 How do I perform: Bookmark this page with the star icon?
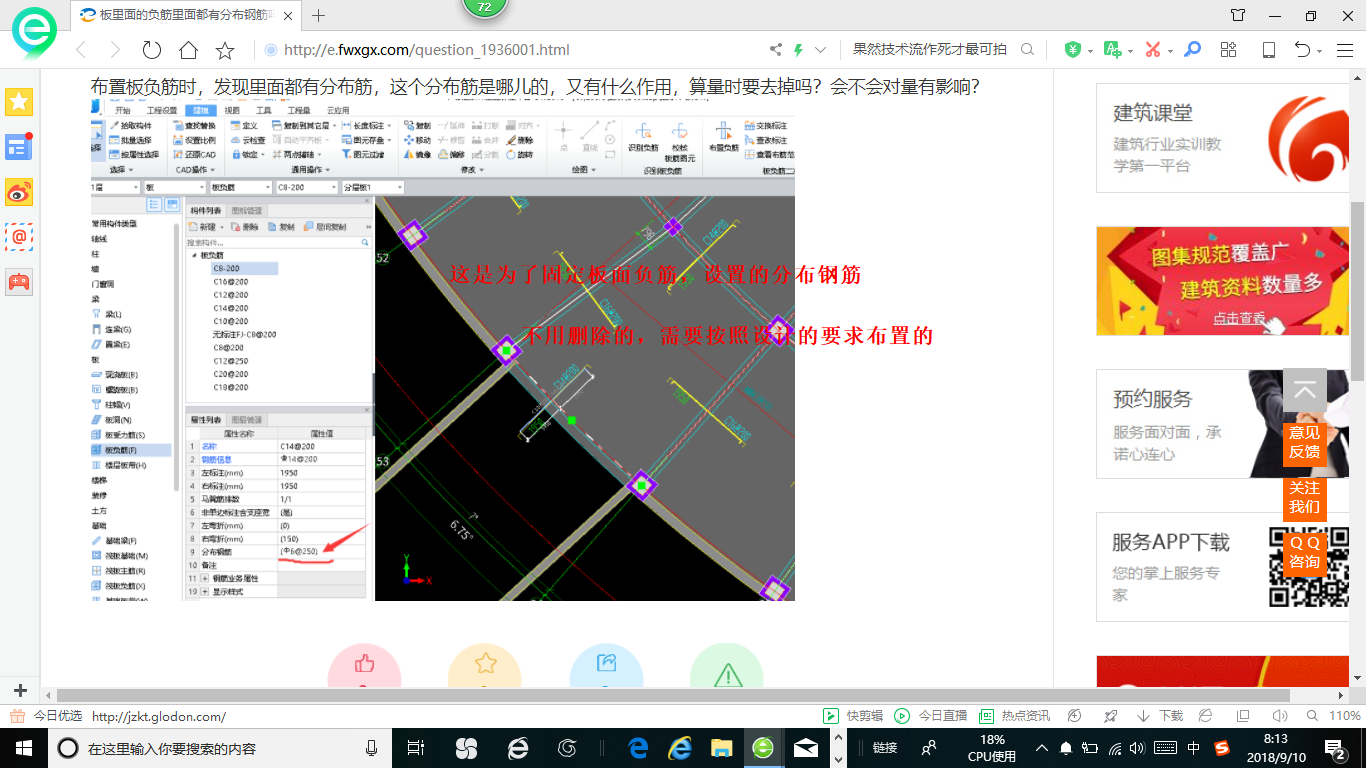pyautogui.click(x=225, y=50)
